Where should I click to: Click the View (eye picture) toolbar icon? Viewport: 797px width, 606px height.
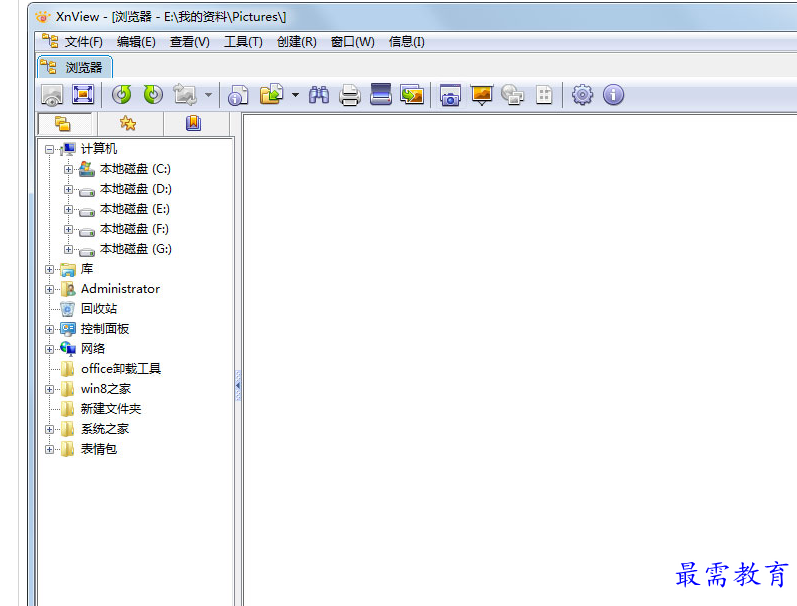point(52,95)
